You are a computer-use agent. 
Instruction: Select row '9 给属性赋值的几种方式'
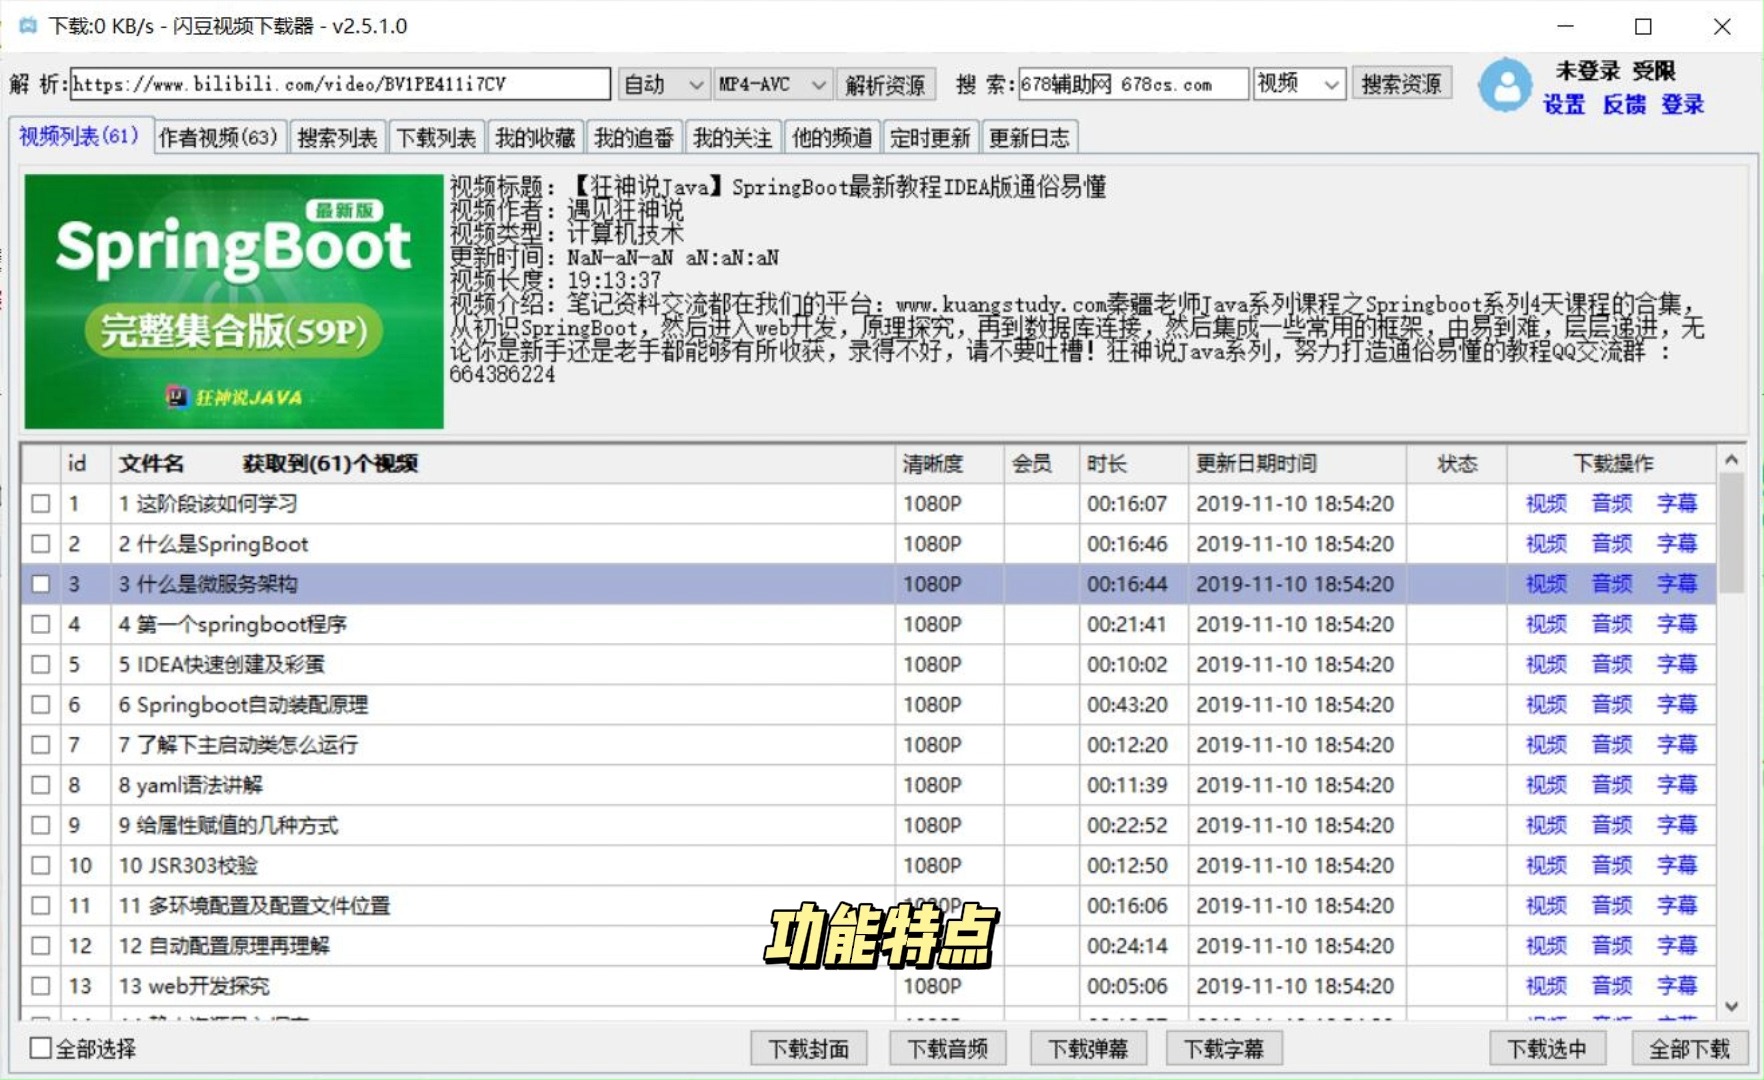coord(868,825)
